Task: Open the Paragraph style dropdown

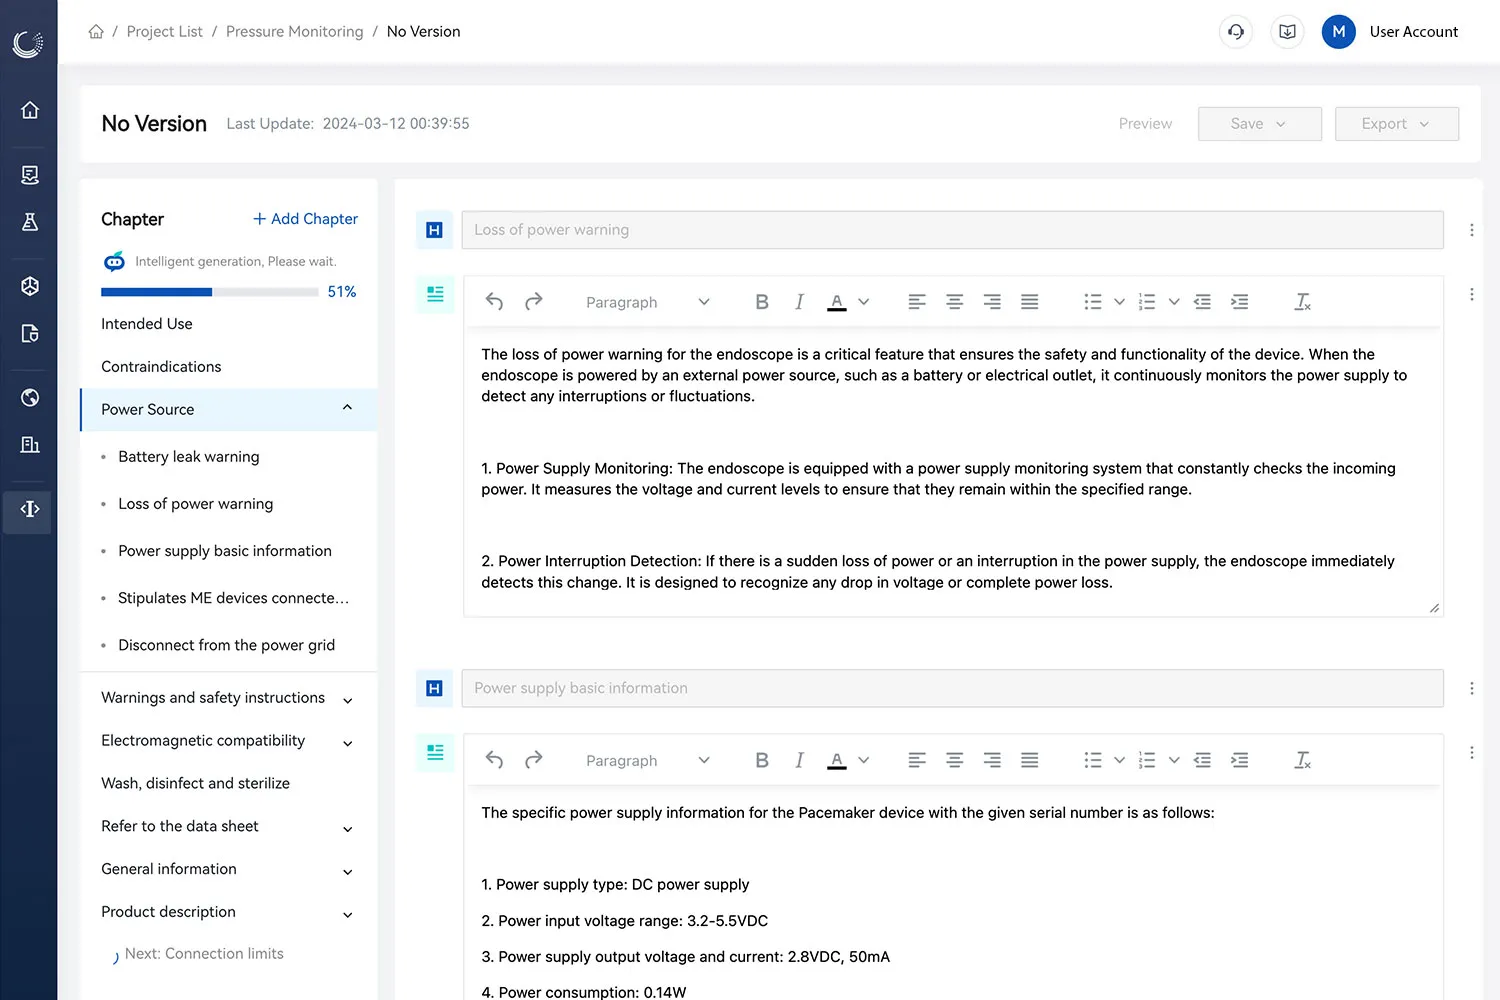Action: 646,301
